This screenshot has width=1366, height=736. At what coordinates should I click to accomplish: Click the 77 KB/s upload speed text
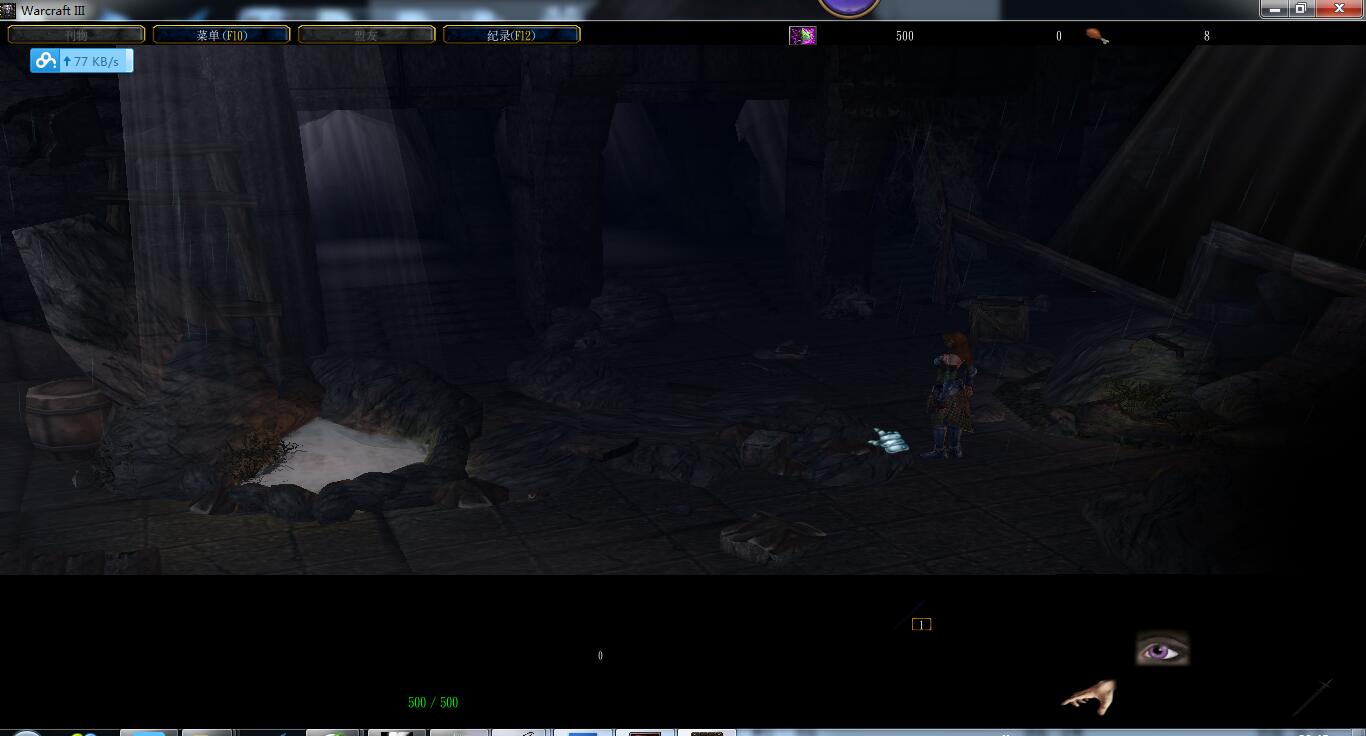[x=96, y=62]
